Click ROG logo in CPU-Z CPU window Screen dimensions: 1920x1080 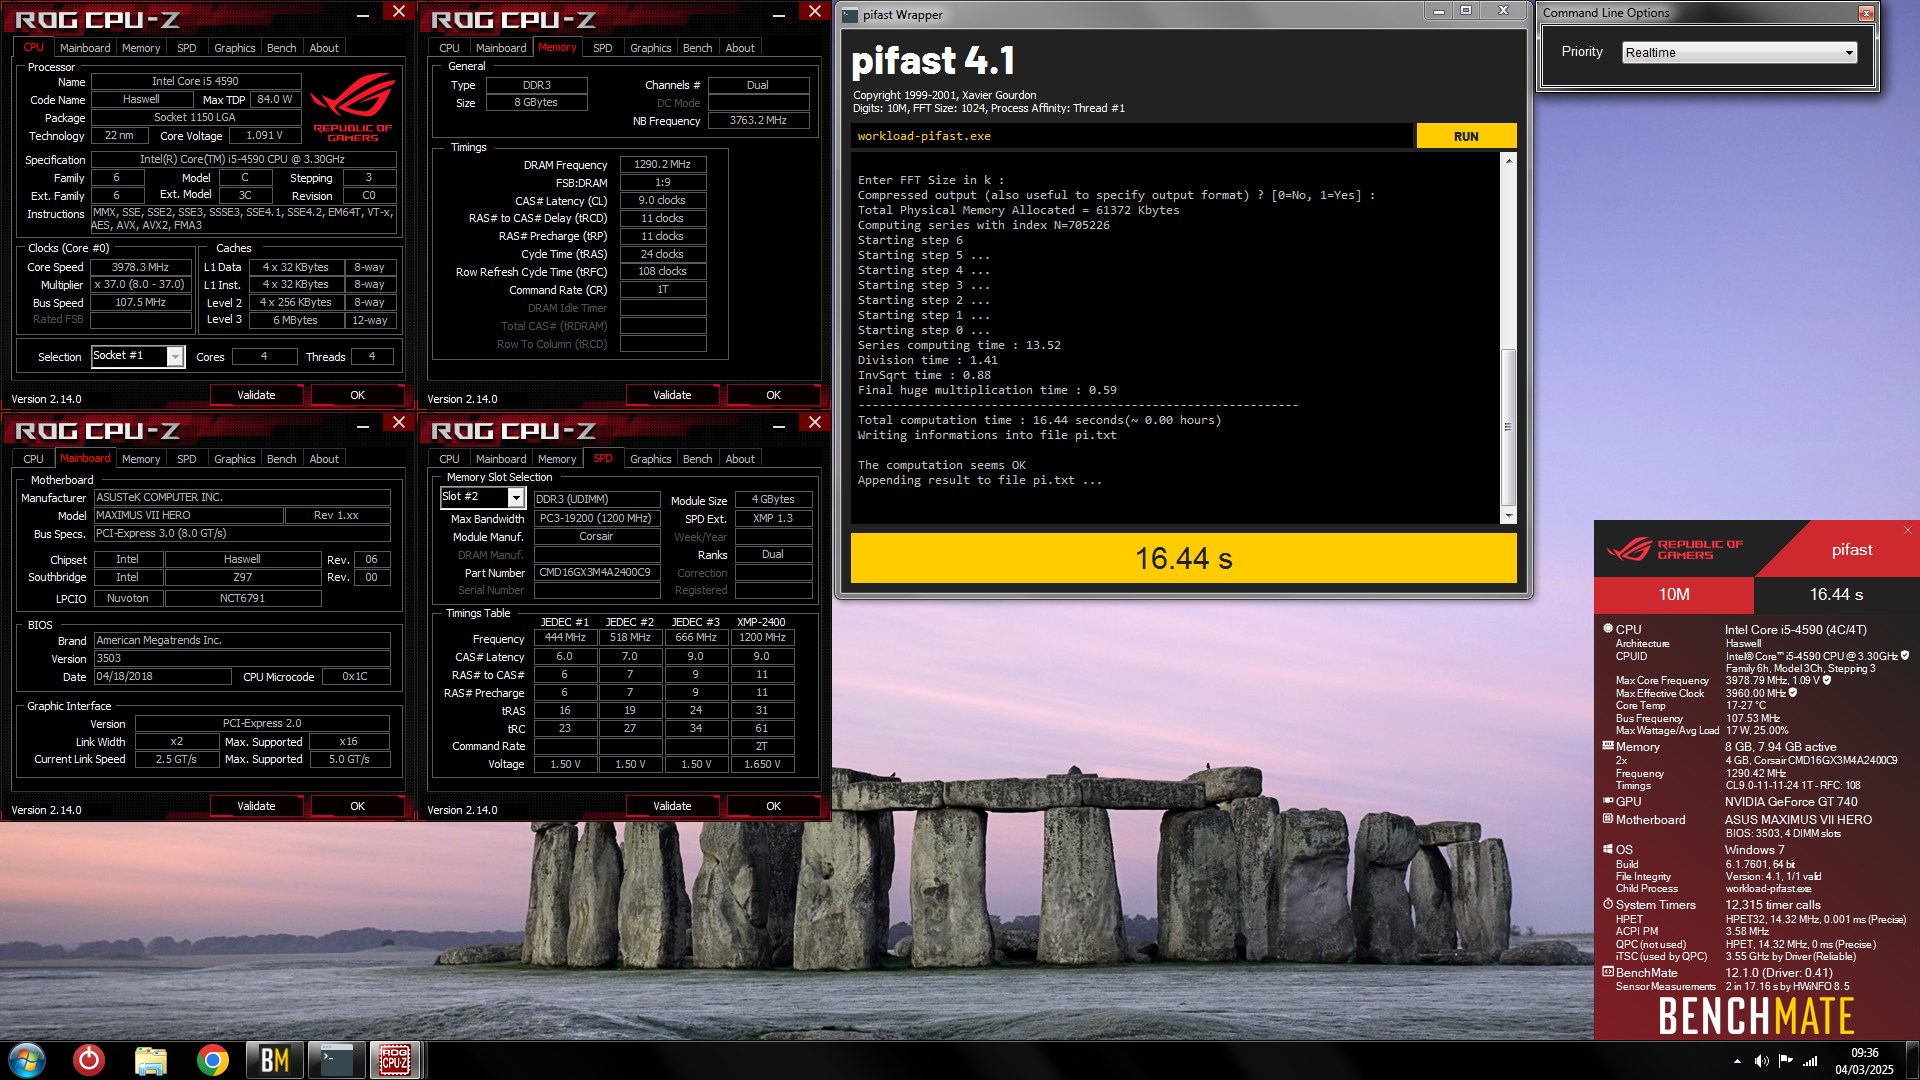coord(352,108)
